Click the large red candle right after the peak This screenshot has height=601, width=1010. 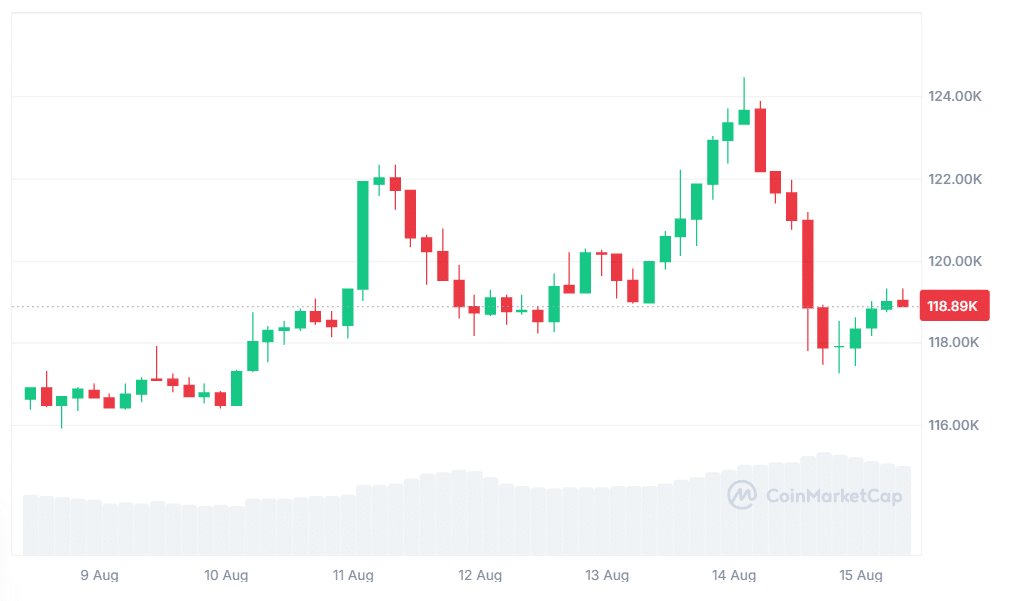(760, 140)
